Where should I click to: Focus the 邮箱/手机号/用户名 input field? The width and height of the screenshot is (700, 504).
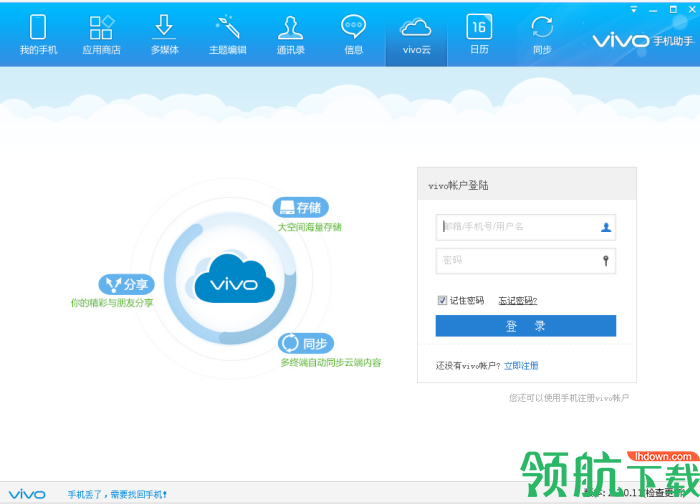coord(525,227)
